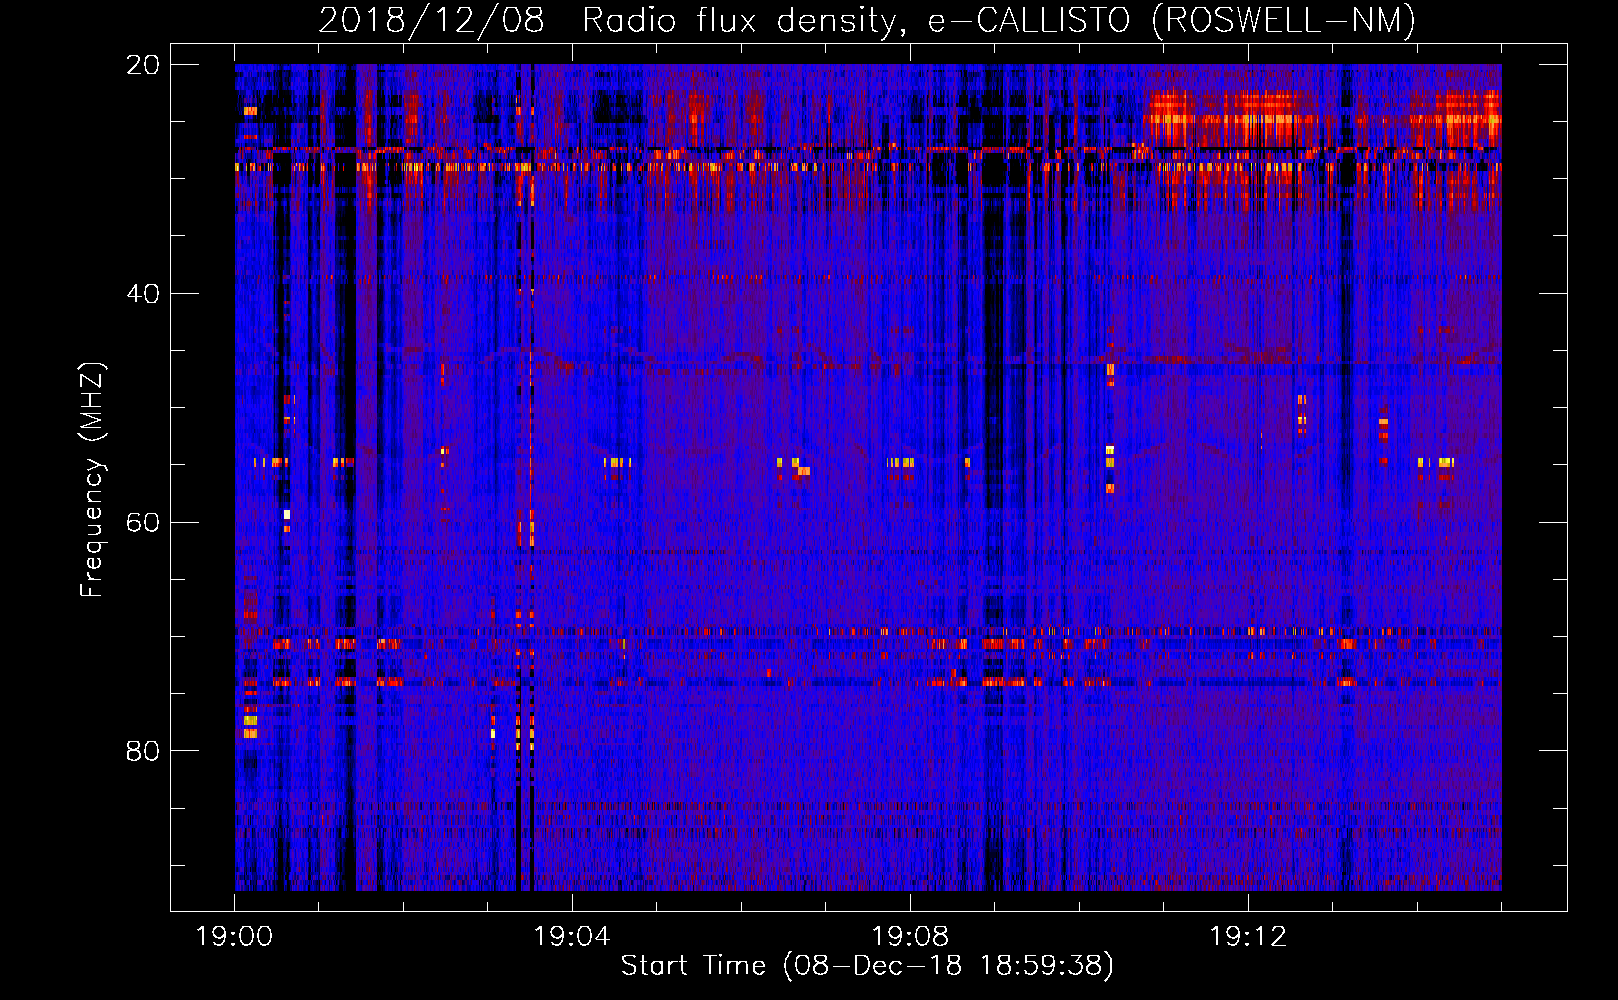Click the 60 frequency tick label
Viewport: 1618px width, 1000px height.
[143, 523]
